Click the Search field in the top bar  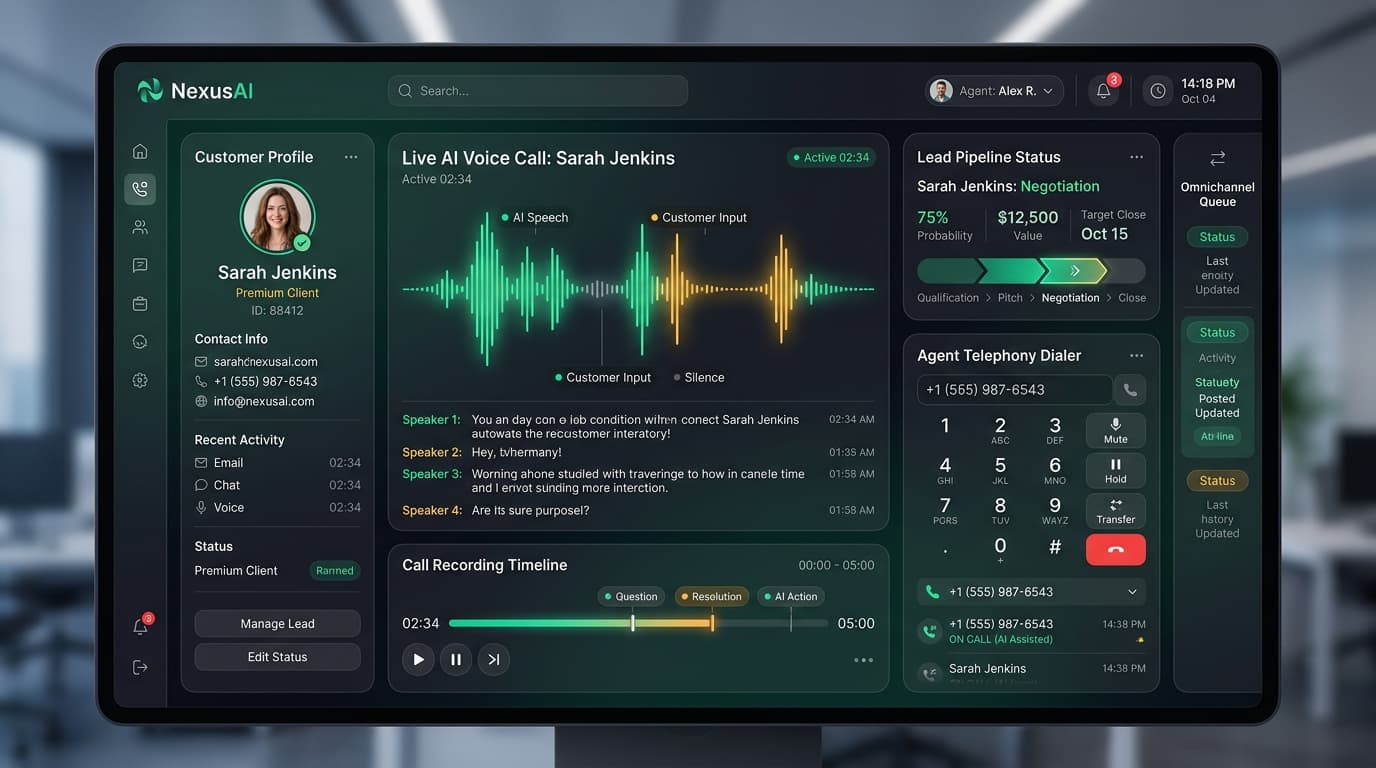point(538,91)
